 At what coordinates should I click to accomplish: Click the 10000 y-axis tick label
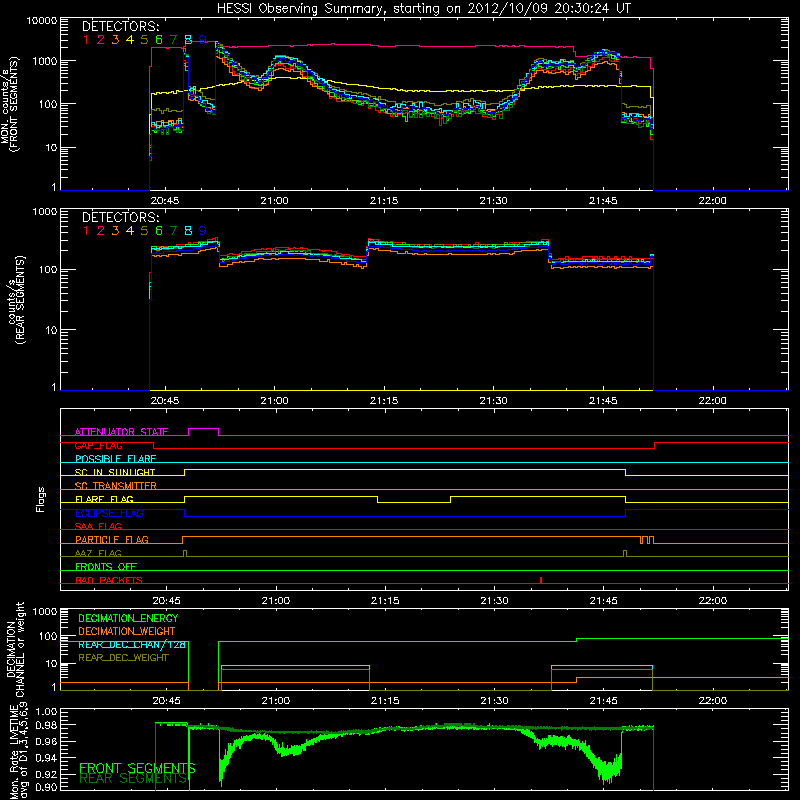[42, 20]
